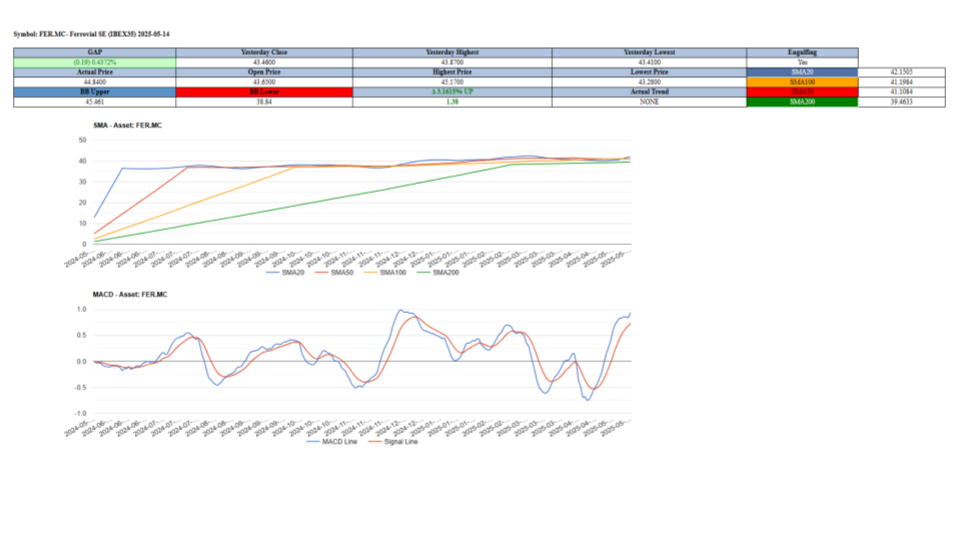Click the green percentage UP cell
The image size is (960, 540).
[x=451, y=92]
